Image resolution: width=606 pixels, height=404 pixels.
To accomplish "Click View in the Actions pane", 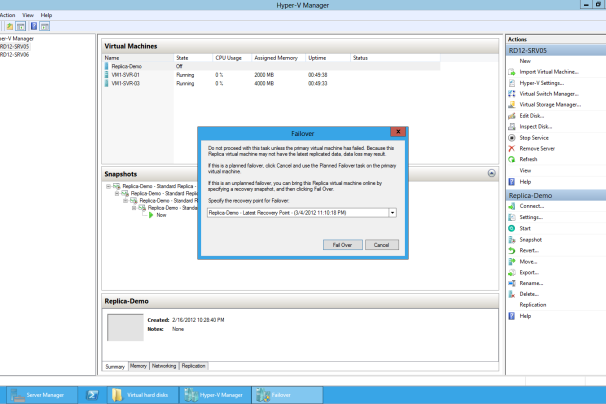I will click(525, 170).
